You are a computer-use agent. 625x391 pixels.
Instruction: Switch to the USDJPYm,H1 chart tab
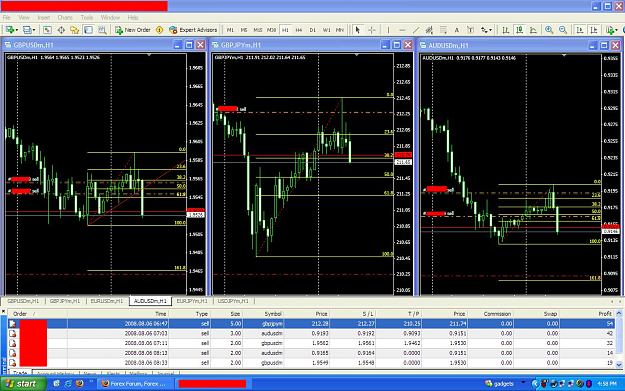tap(233, 301)
